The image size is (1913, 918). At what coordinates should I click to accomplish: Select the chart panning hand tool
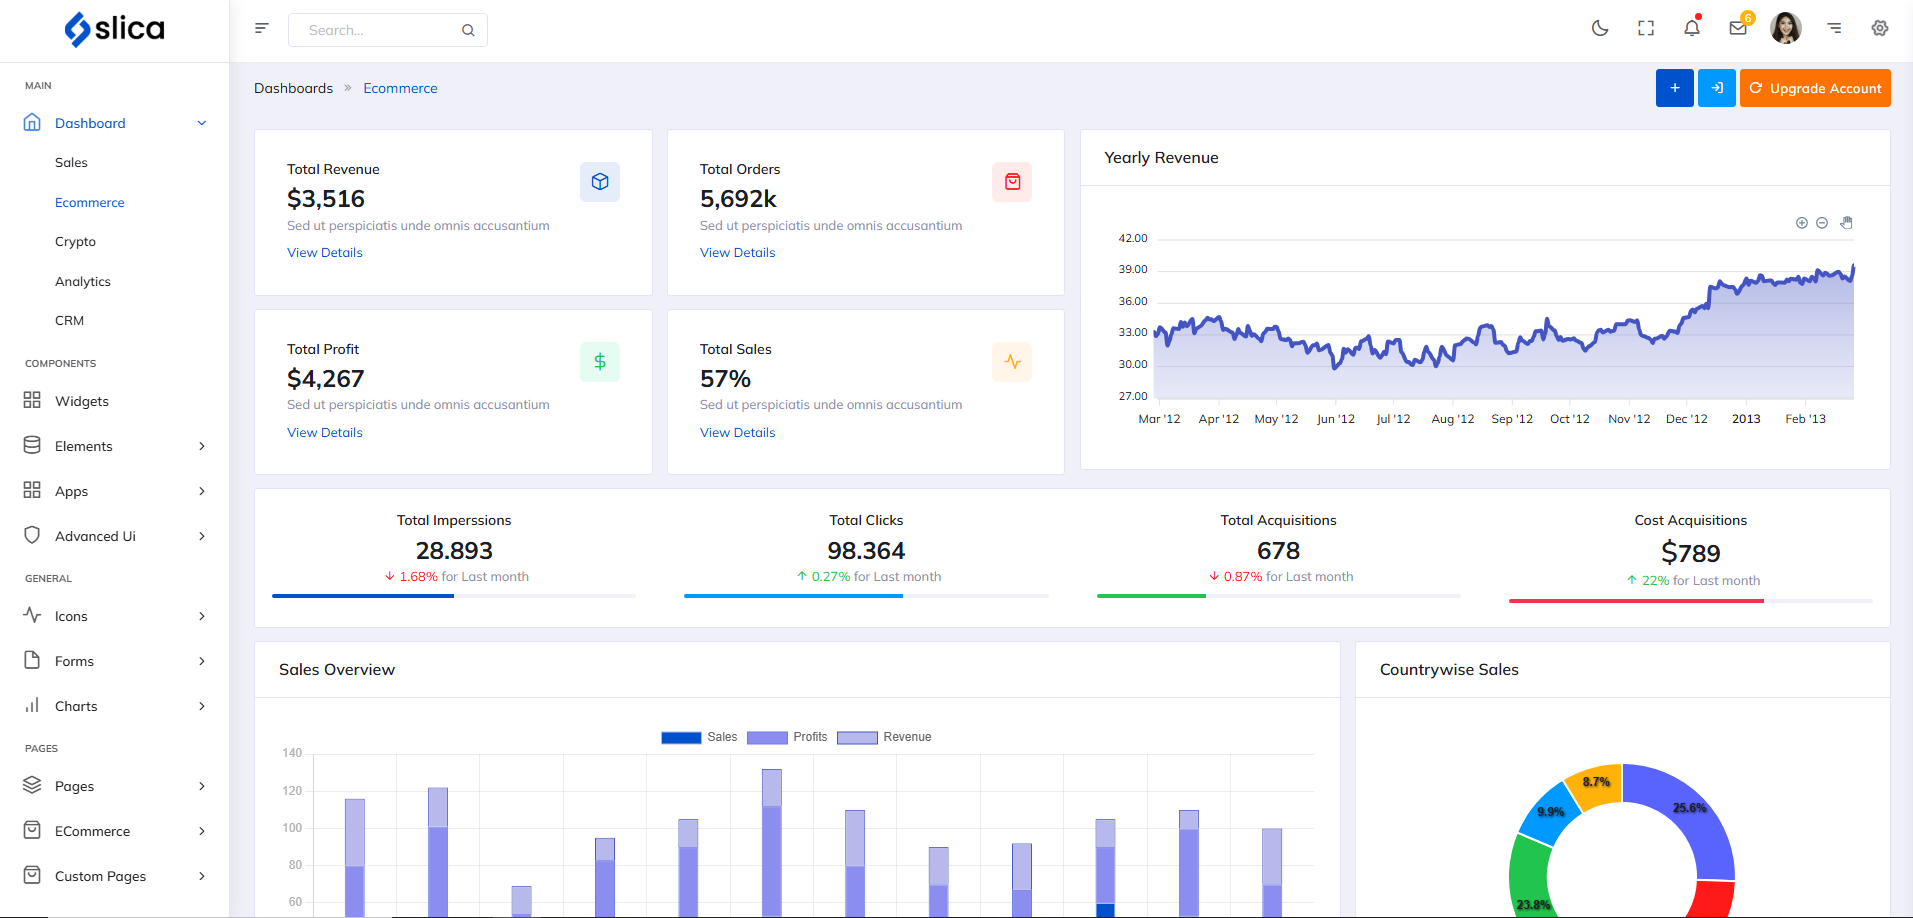click(x=1847, y=223)
